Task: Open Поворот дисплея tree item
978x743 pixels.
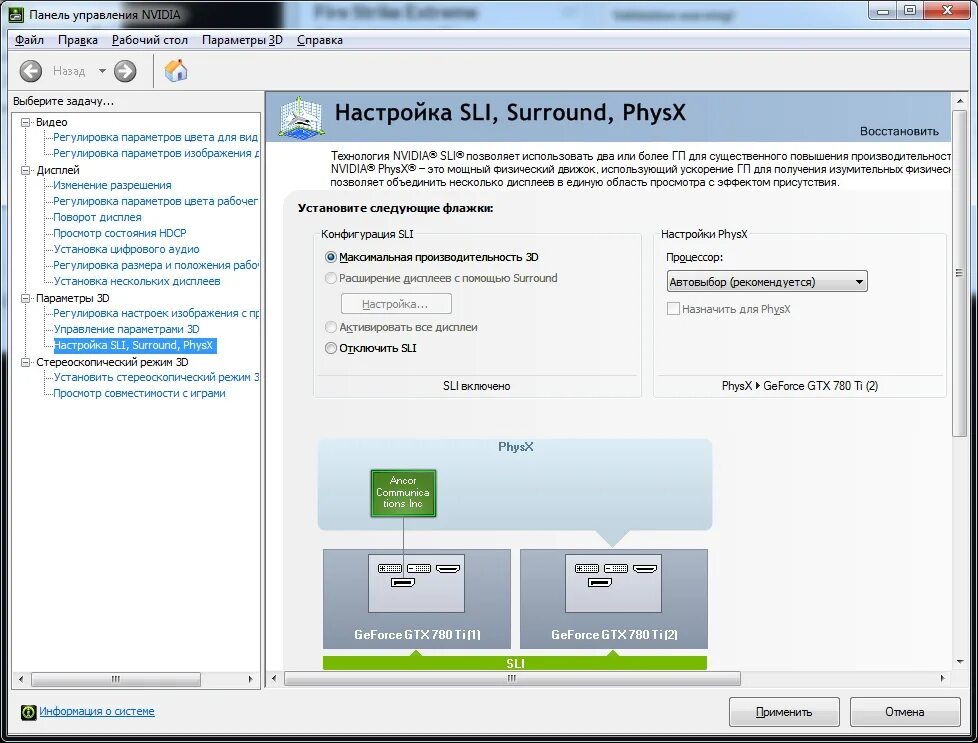Action: tap(97, 217)
